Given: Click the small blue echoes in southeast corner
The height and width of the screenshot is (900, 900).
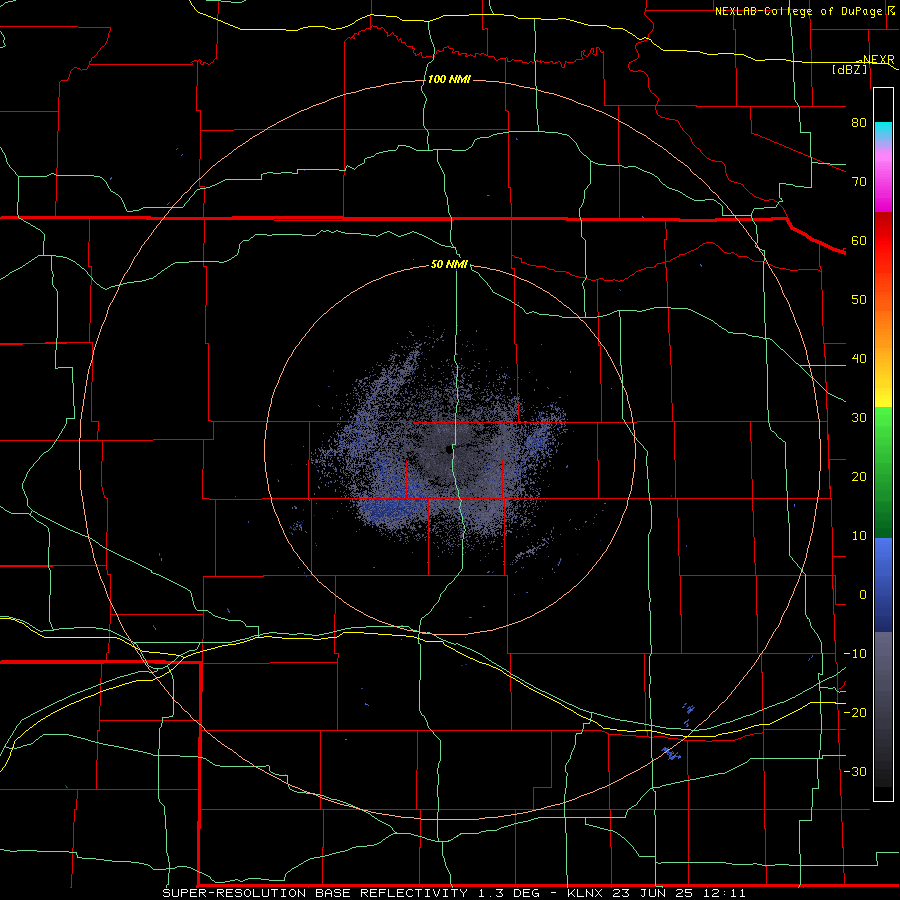Looking at the screenshot, I should point(671,753).
